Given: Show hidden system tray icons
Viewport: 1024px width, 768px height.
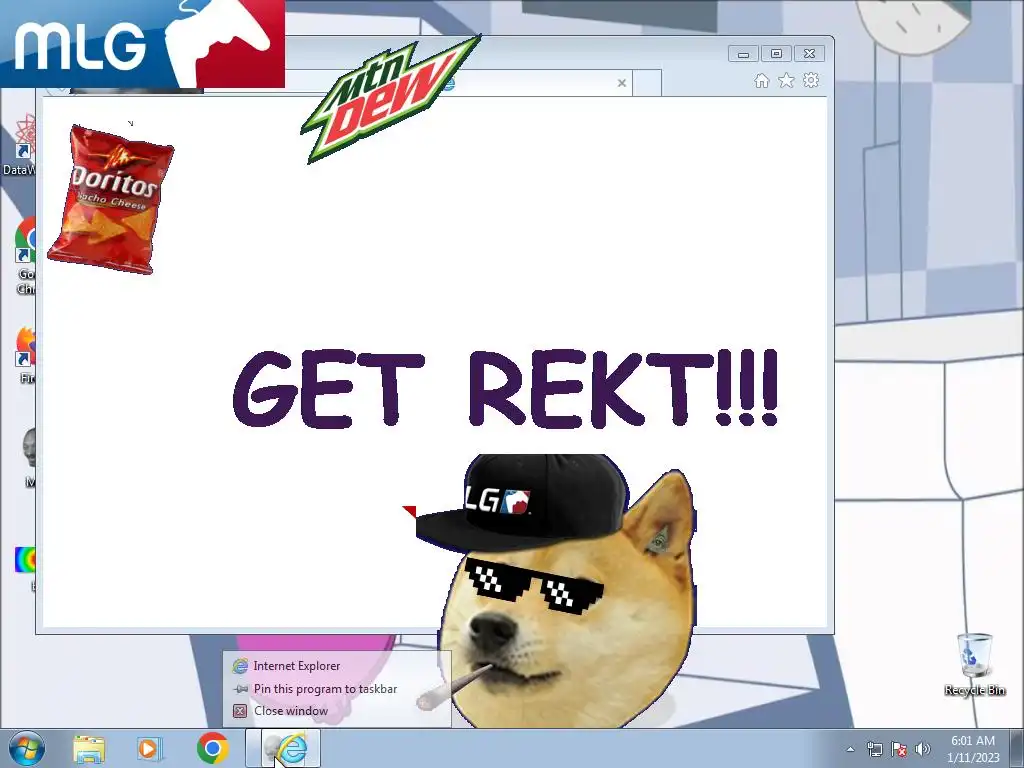Looking at the screenshot, I should (x=850, y=749).
